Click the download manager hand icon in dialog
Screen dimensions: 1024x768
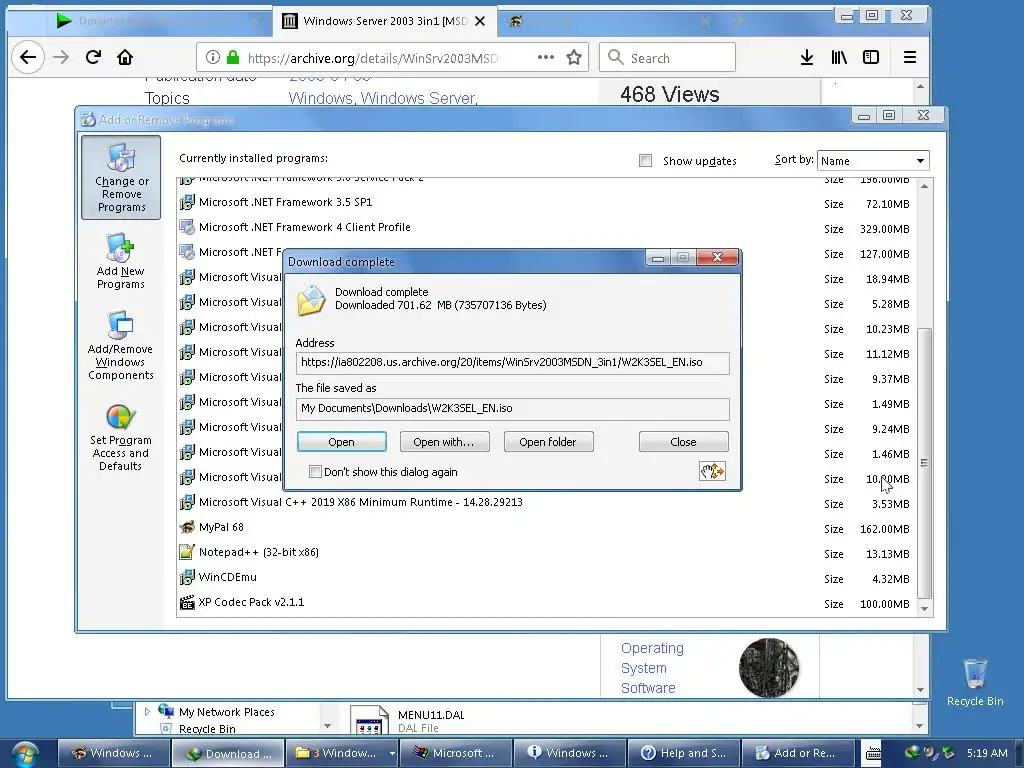712,471
